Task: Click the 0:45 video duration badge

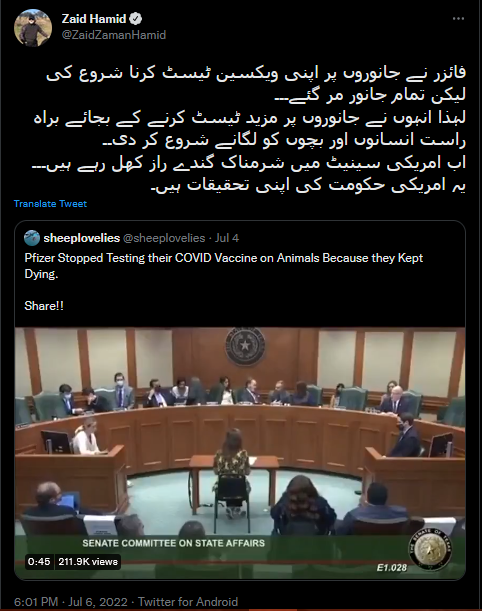Action: [39, 562]
